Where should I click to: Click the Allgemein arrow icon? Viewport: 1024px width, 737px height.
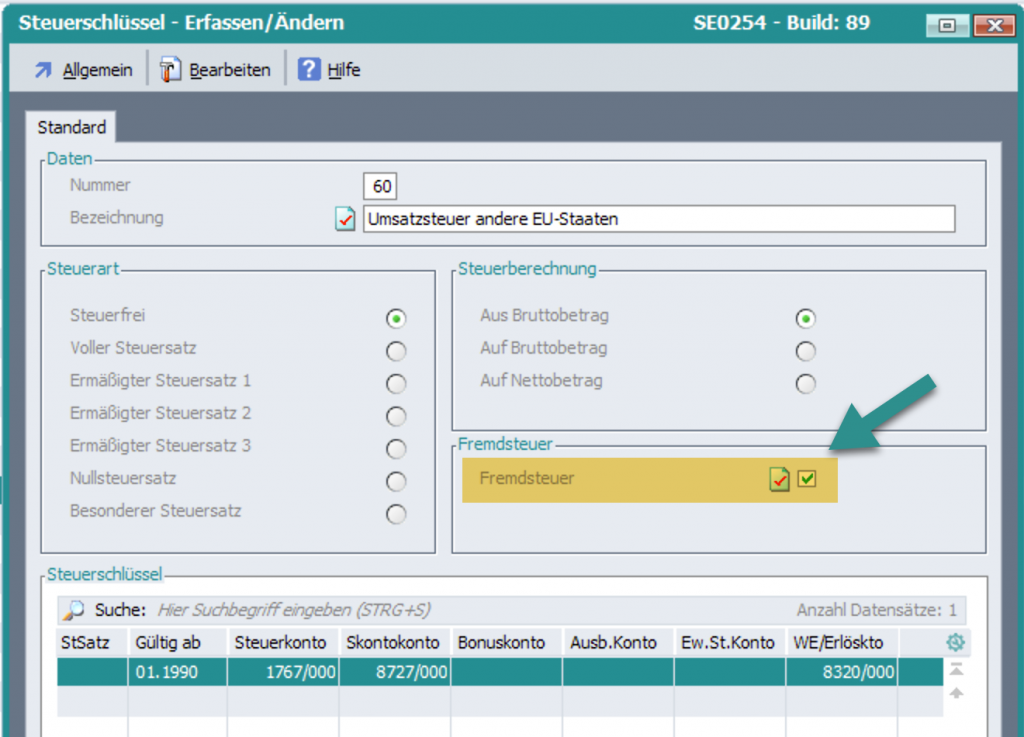point(43,70)
